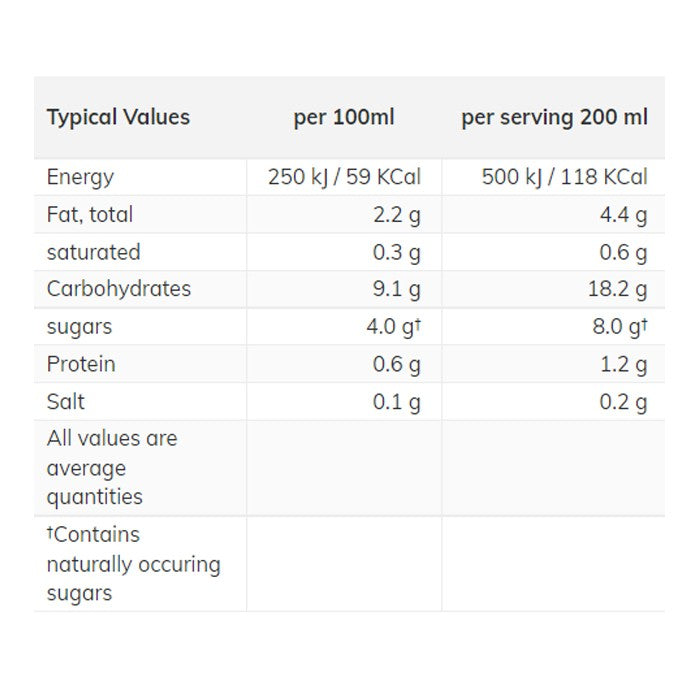Select the "sugars" row label

79,327
